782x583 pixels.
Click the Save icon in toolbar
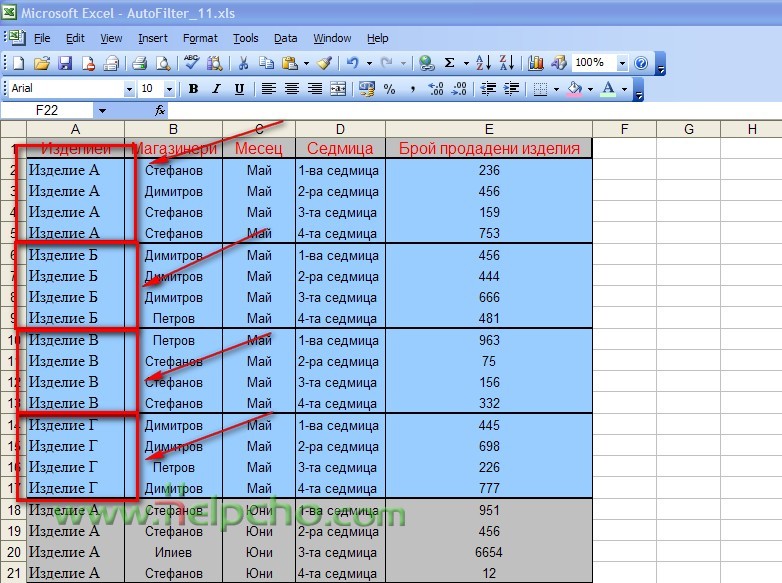click(65, 63)
